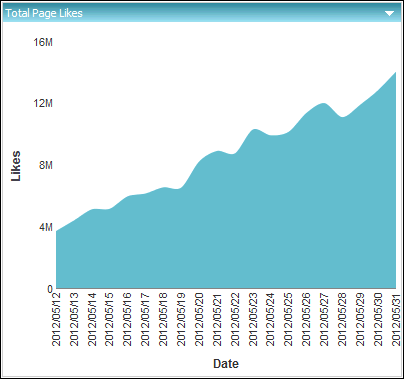Click the 8M y-axis label
This screenshot has width=404, height=379.
tap(46, 165)
